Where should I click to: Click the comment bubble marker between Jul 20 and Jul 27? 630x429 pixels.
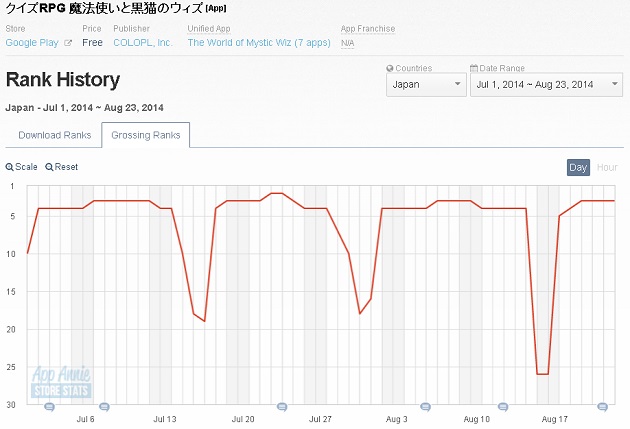282,407
